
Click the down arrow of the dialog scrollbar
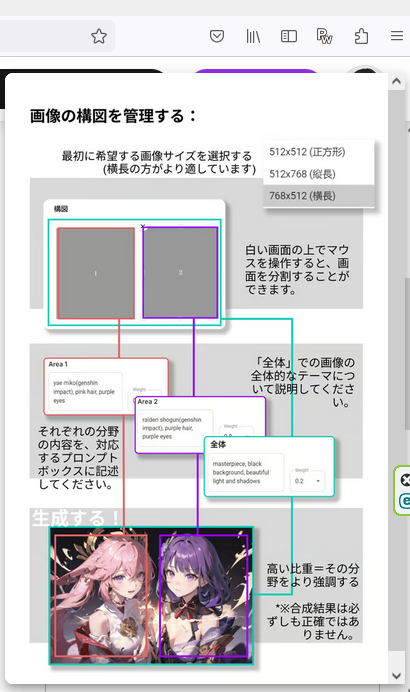(396, 676)
